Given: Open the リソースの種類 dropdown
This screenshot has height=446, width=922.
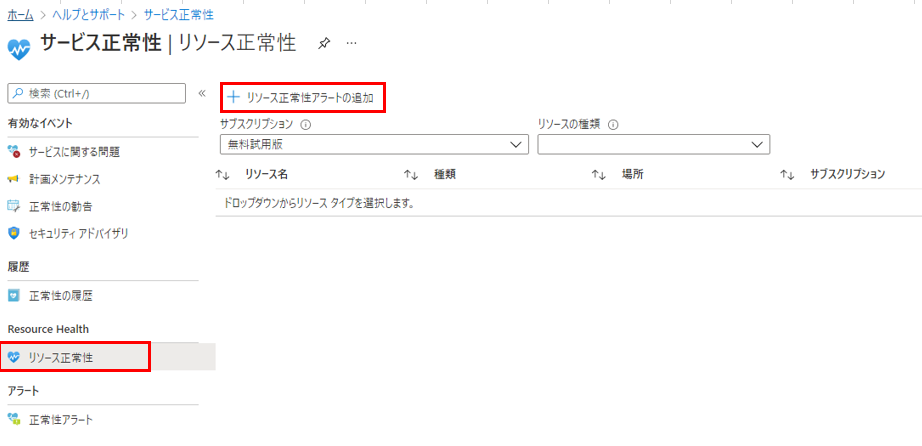Looking at the screenshot, I should coord(654,144).
